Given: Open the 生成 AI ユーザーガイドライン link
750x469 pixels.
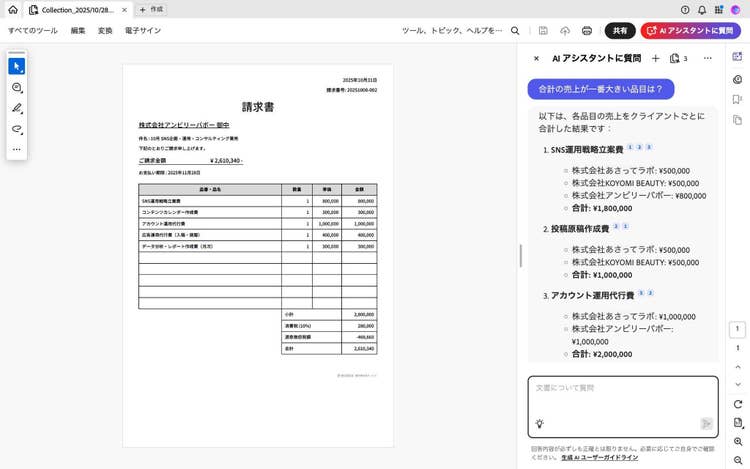Looking at the screenshot, I should coord(600,457).
